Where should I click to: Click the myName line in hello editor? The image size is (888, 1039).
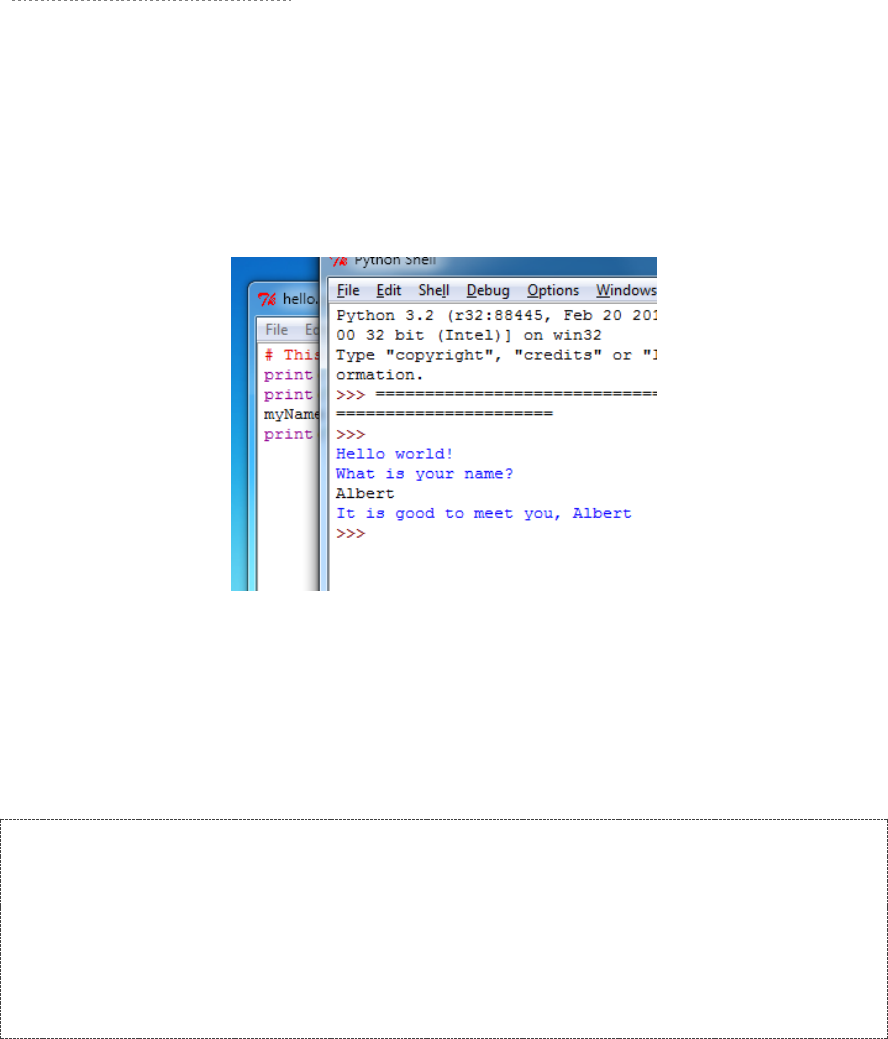pos(292,415)
